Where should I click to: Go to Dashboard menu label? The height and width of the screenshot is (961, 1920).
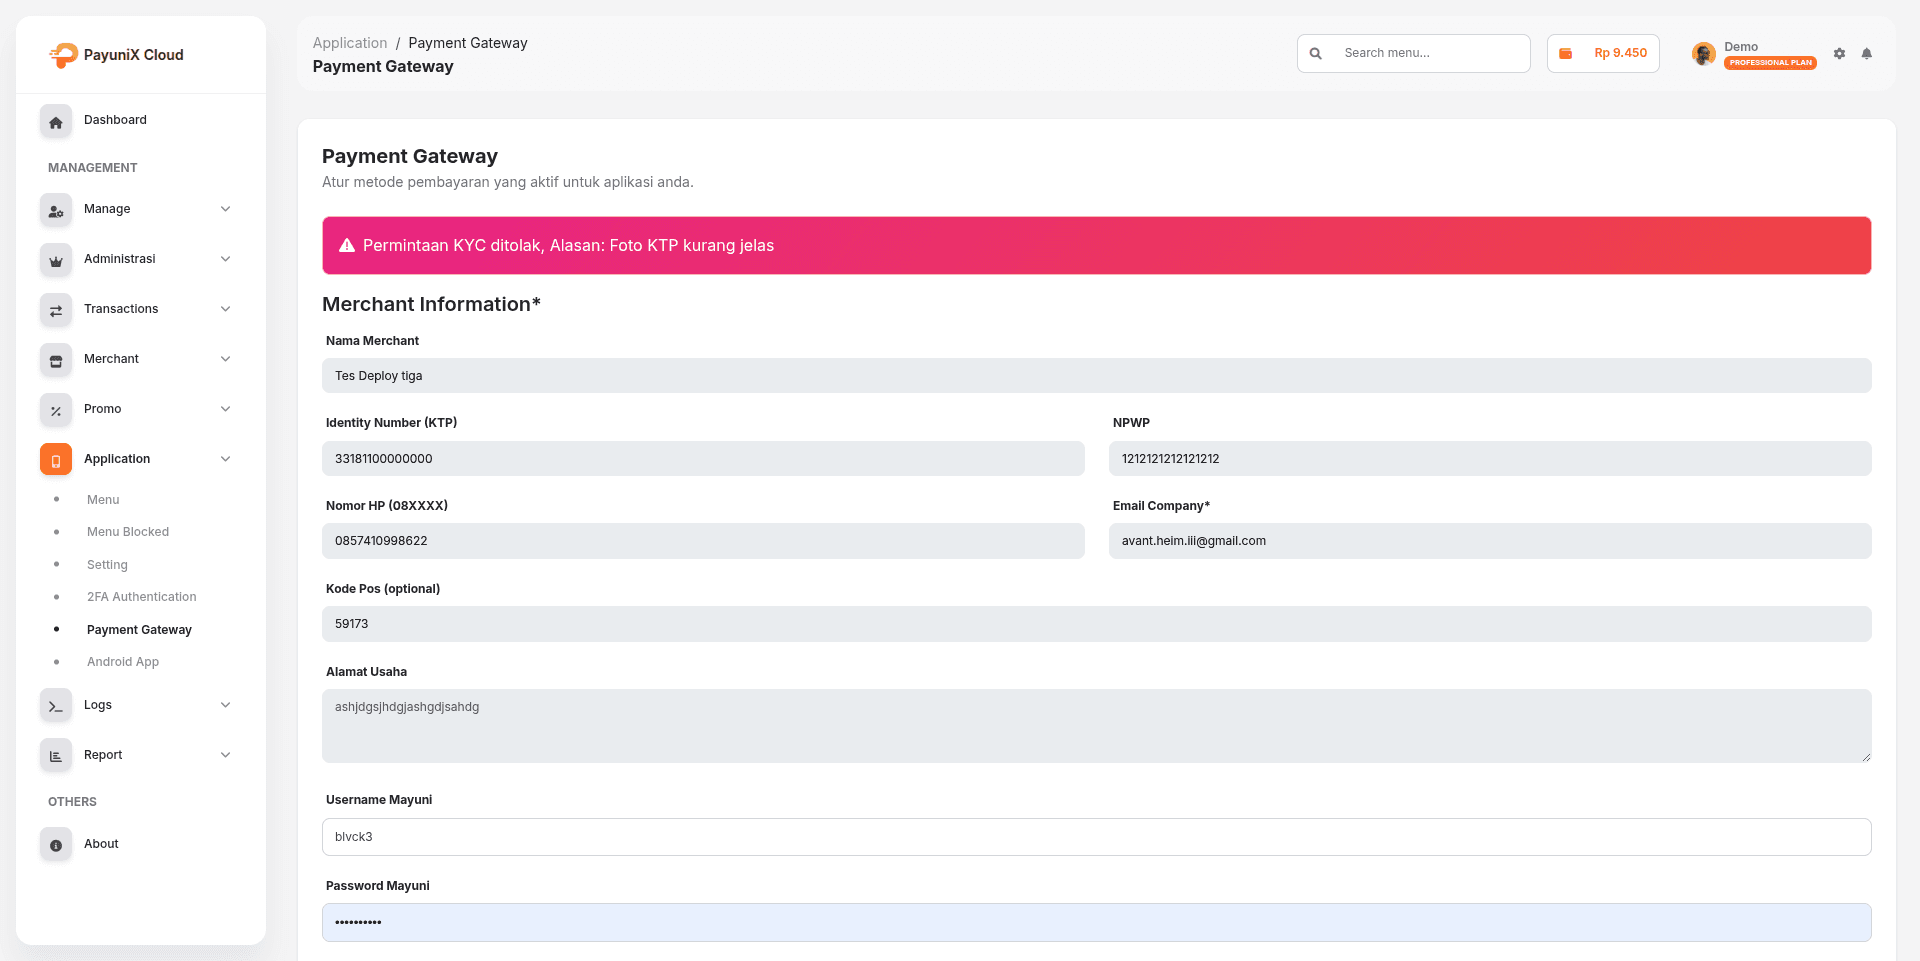click(115, 120)
